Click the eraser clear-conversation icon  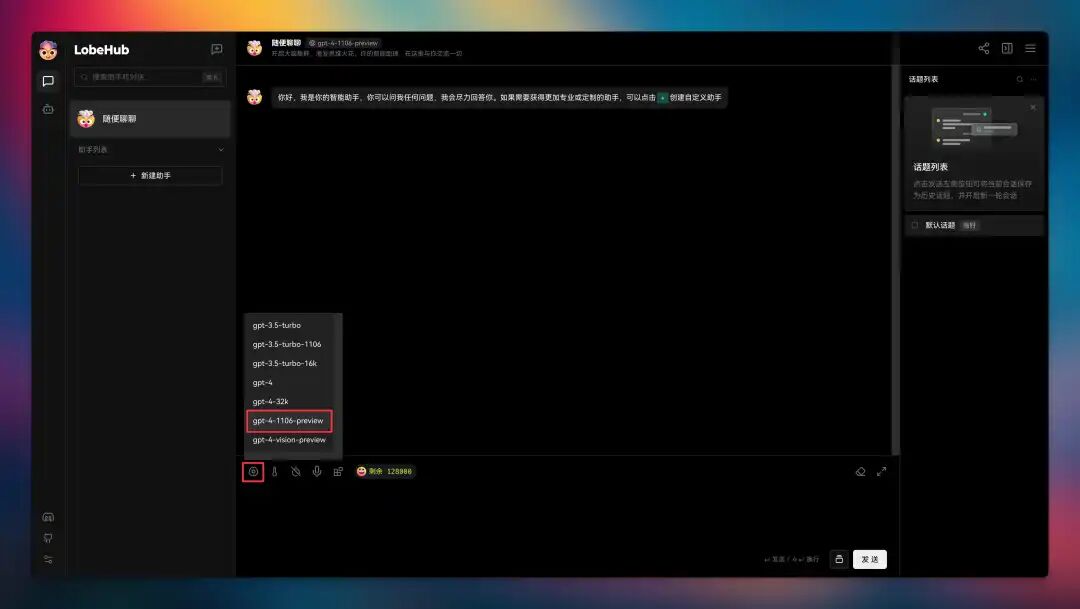point(860,471)
